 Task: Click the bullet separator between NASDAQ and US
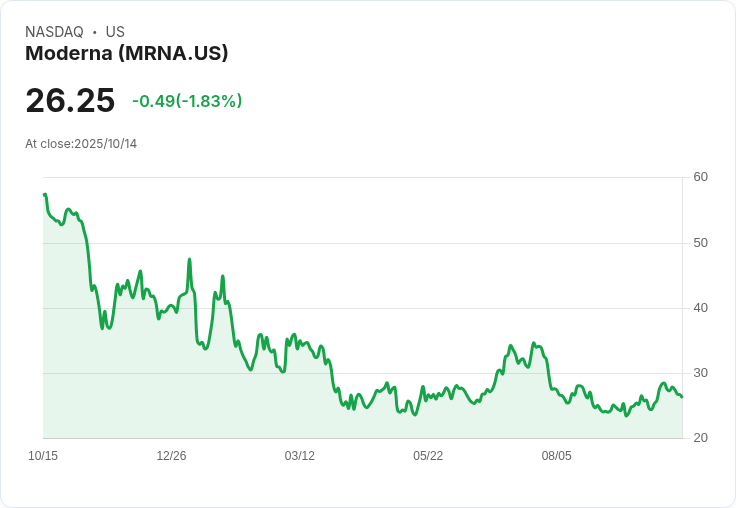coord(94,32)
